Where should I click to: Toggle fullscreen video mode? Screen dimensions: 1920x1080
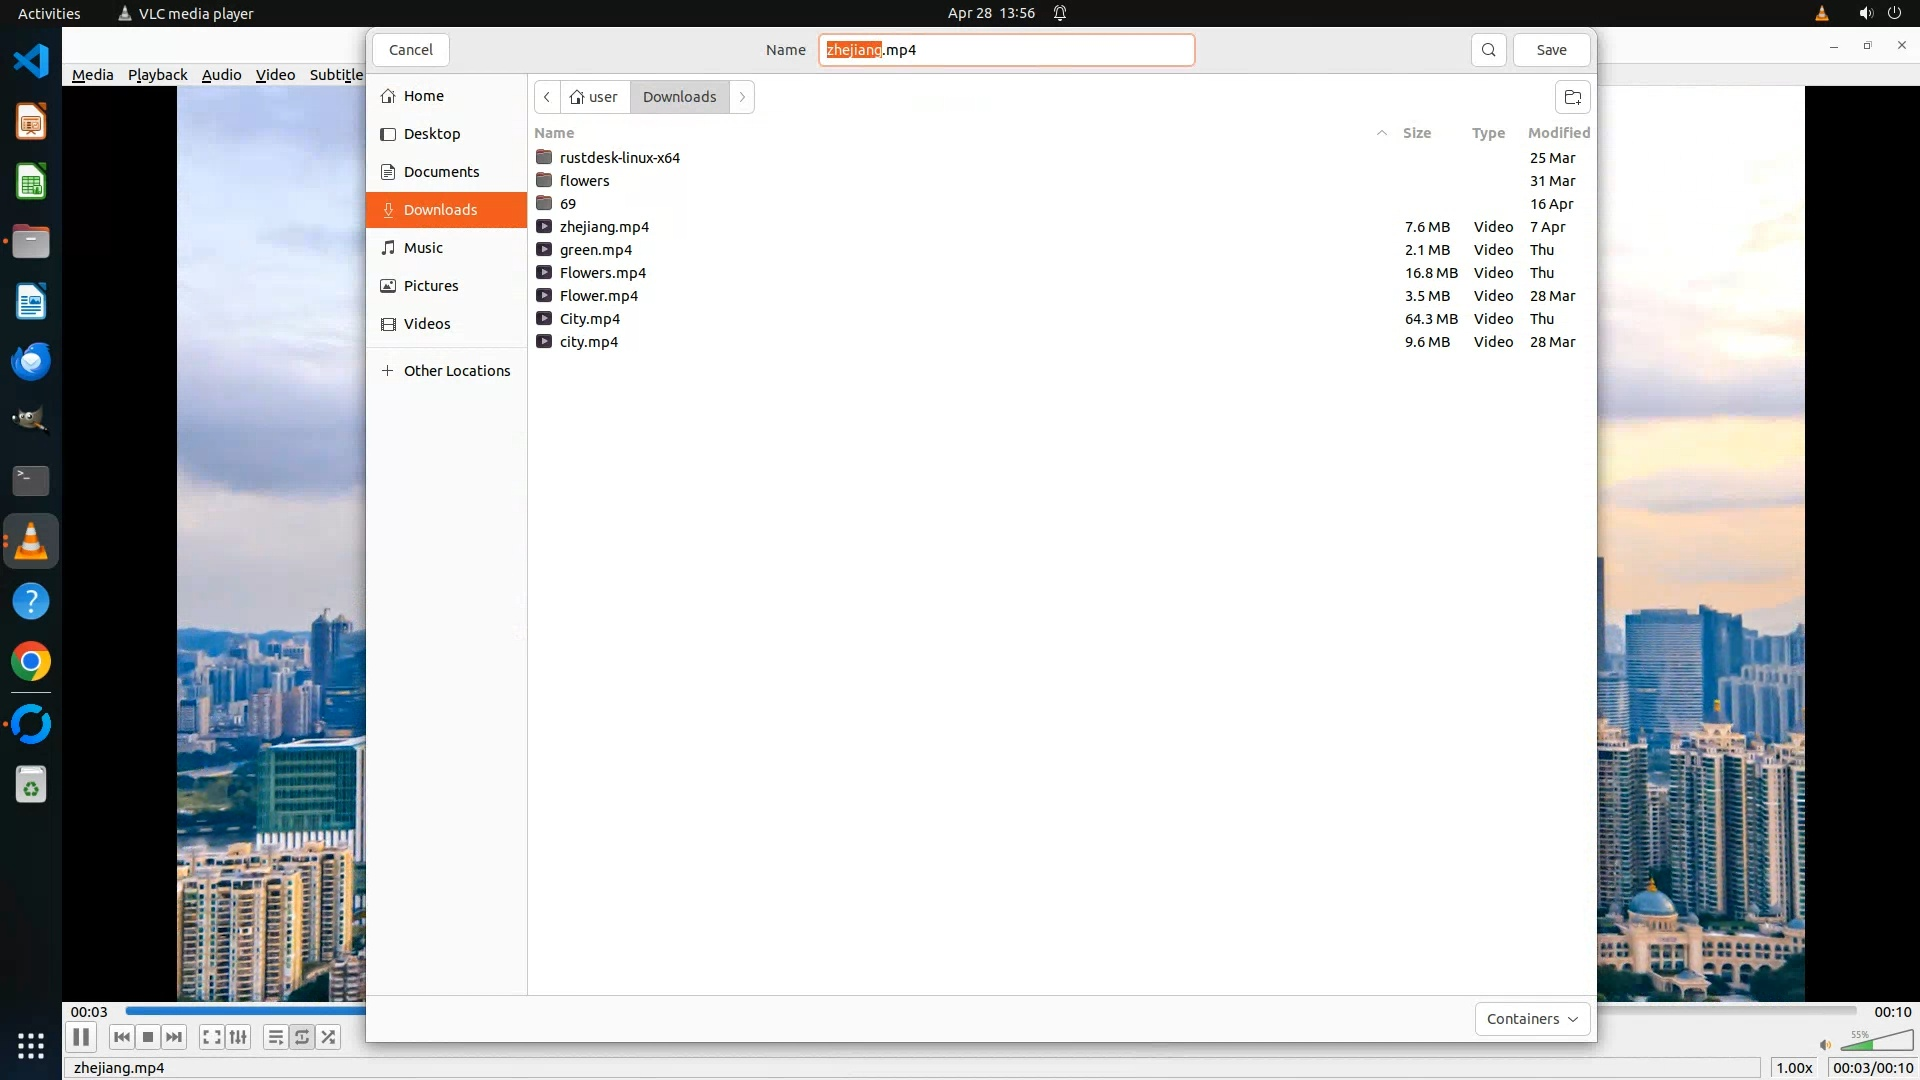coord(211,1037)
